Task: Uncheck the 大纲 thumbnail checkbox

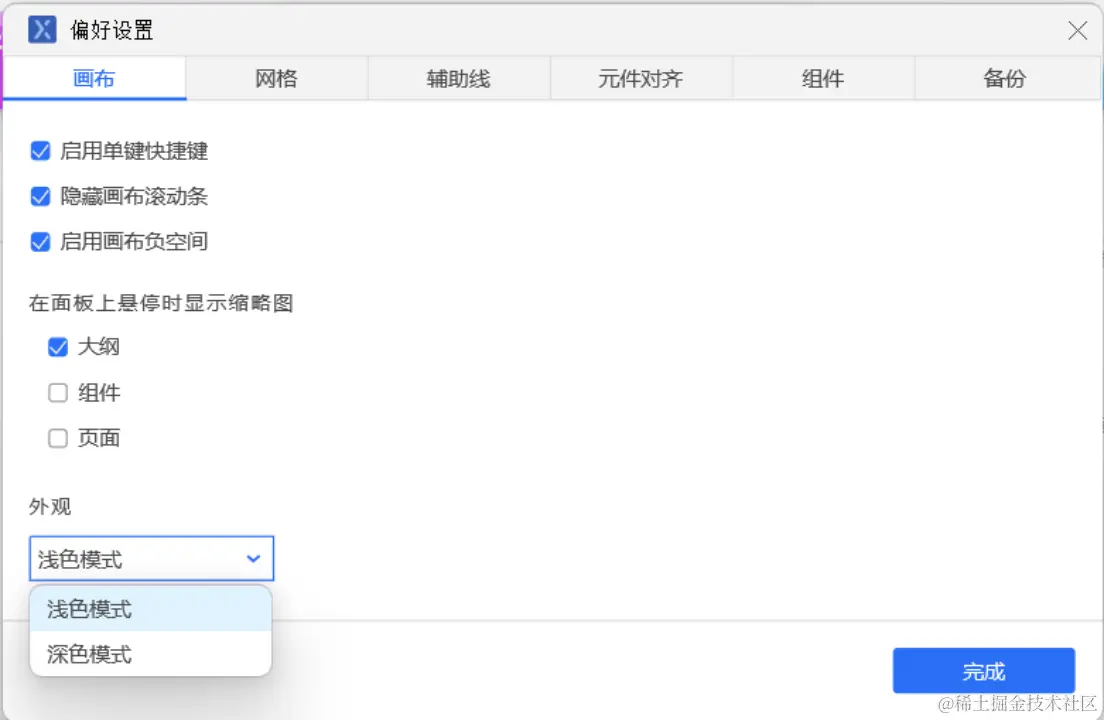Action: 58,347
